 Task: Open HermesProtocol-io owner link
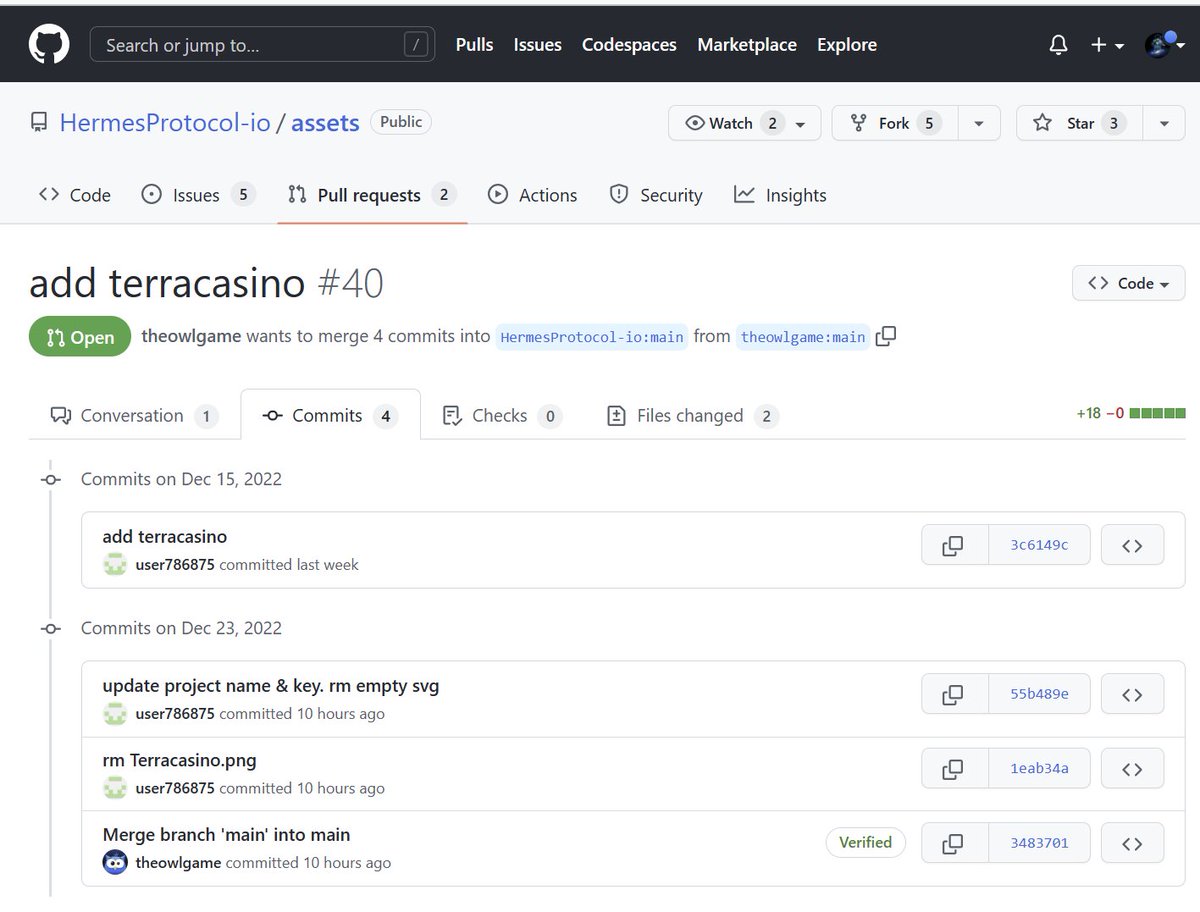click(x=165, y=122)
